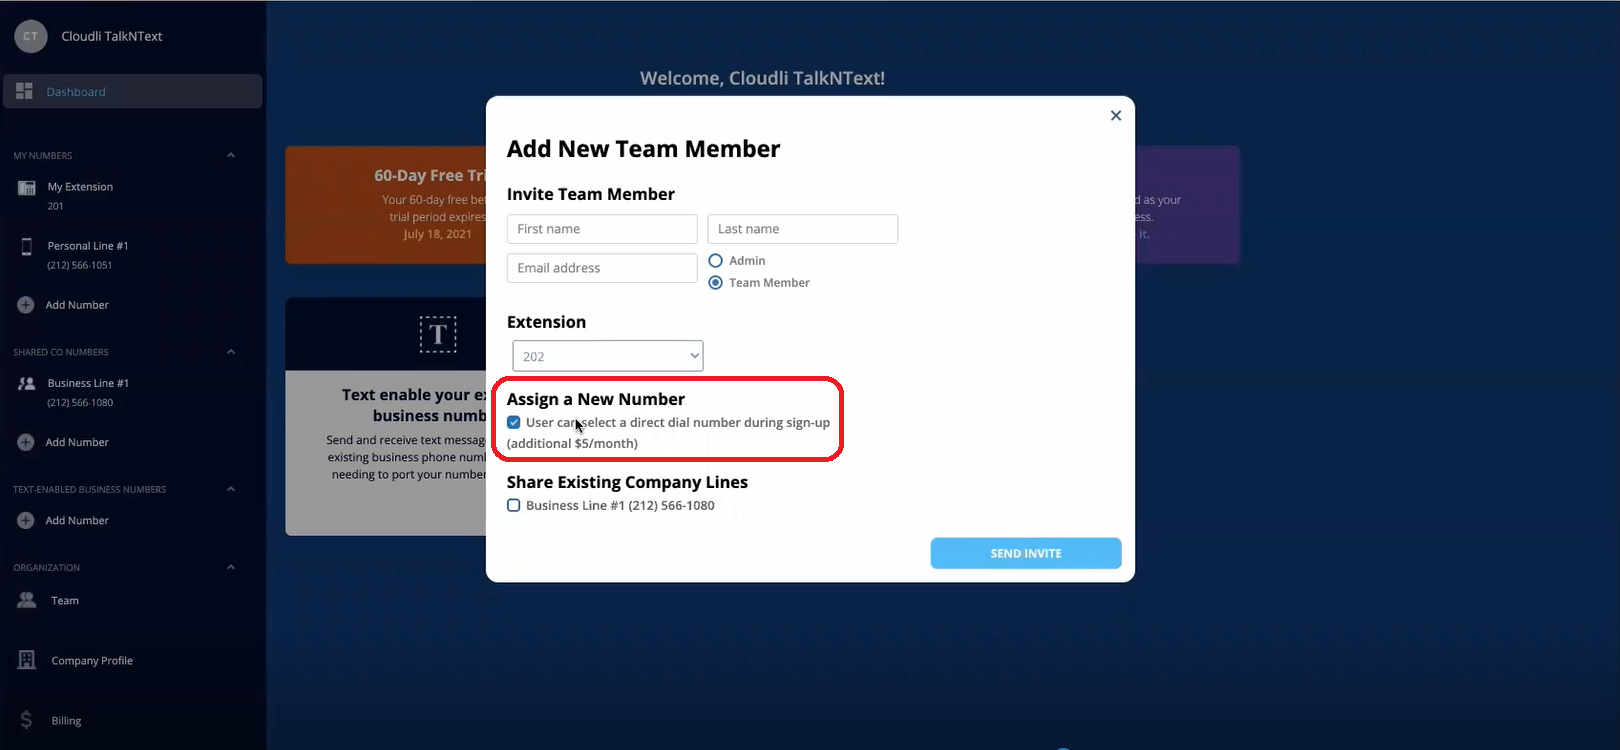Image resolution: width=1620 pixels, height=750 pixels.
Task: Open the Extension 202 dropdown
Action: pyautogui.click(x=608, y=356)
